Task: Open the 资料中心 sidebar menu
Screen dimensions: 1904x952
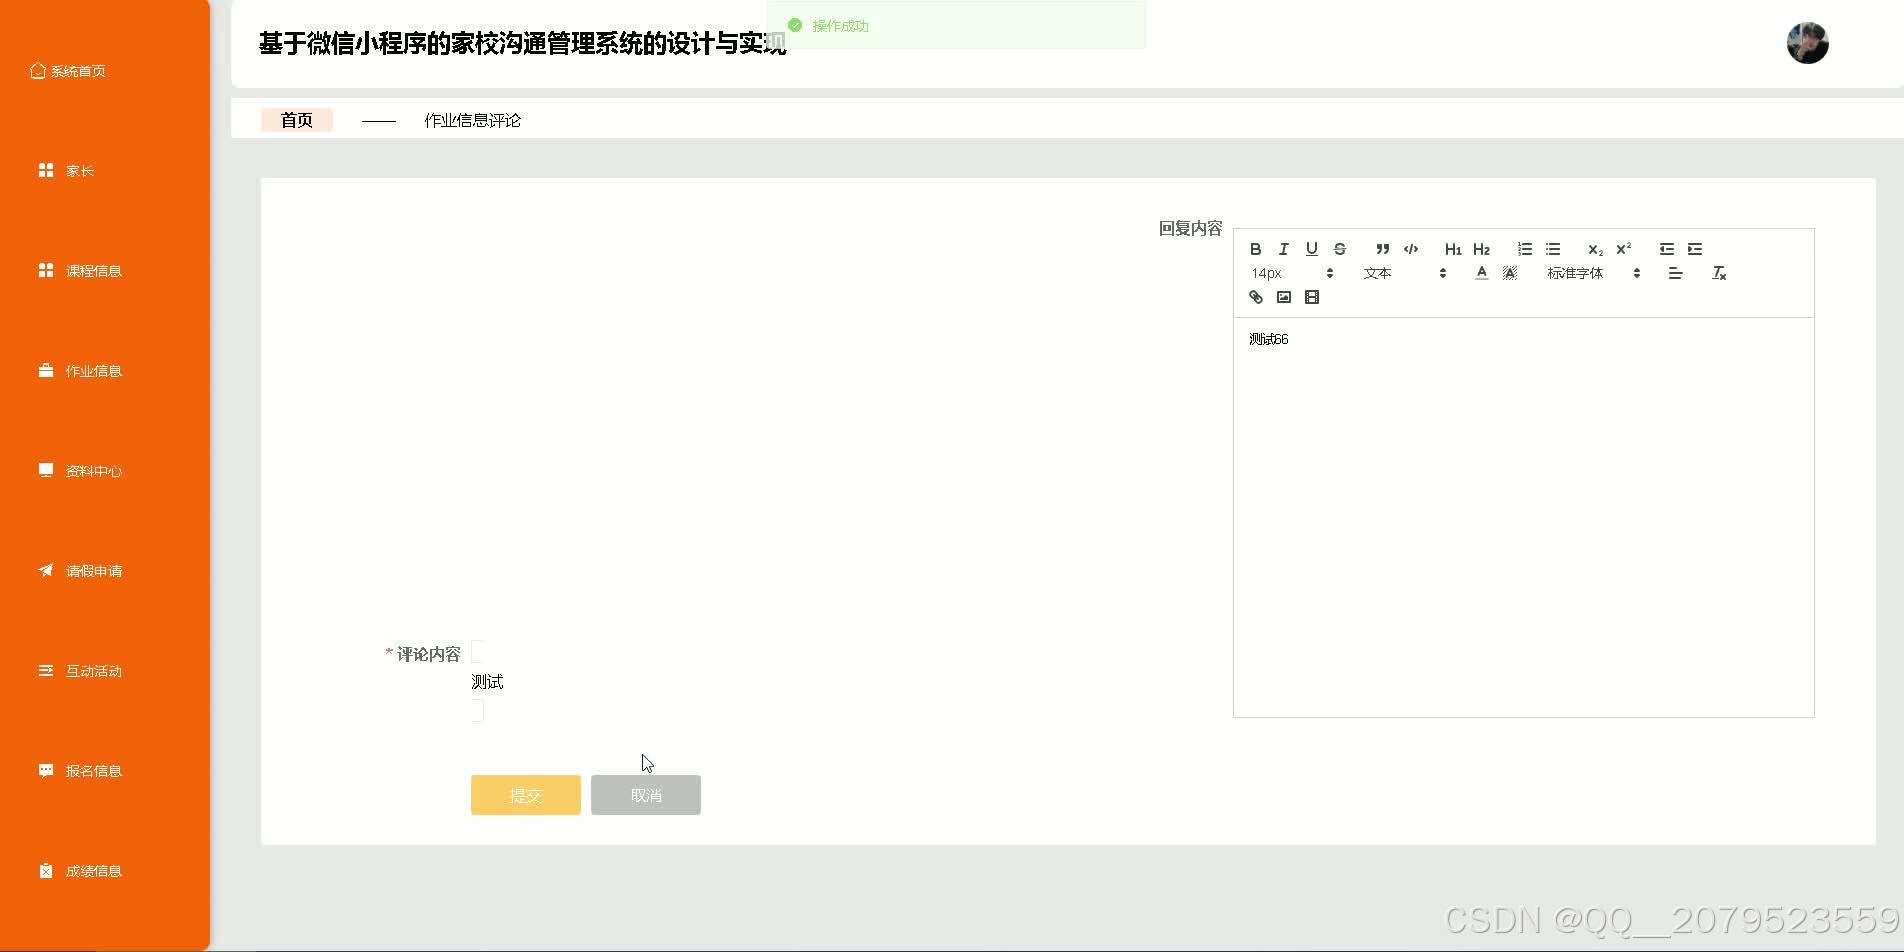Action: click(x=80, y=471)
